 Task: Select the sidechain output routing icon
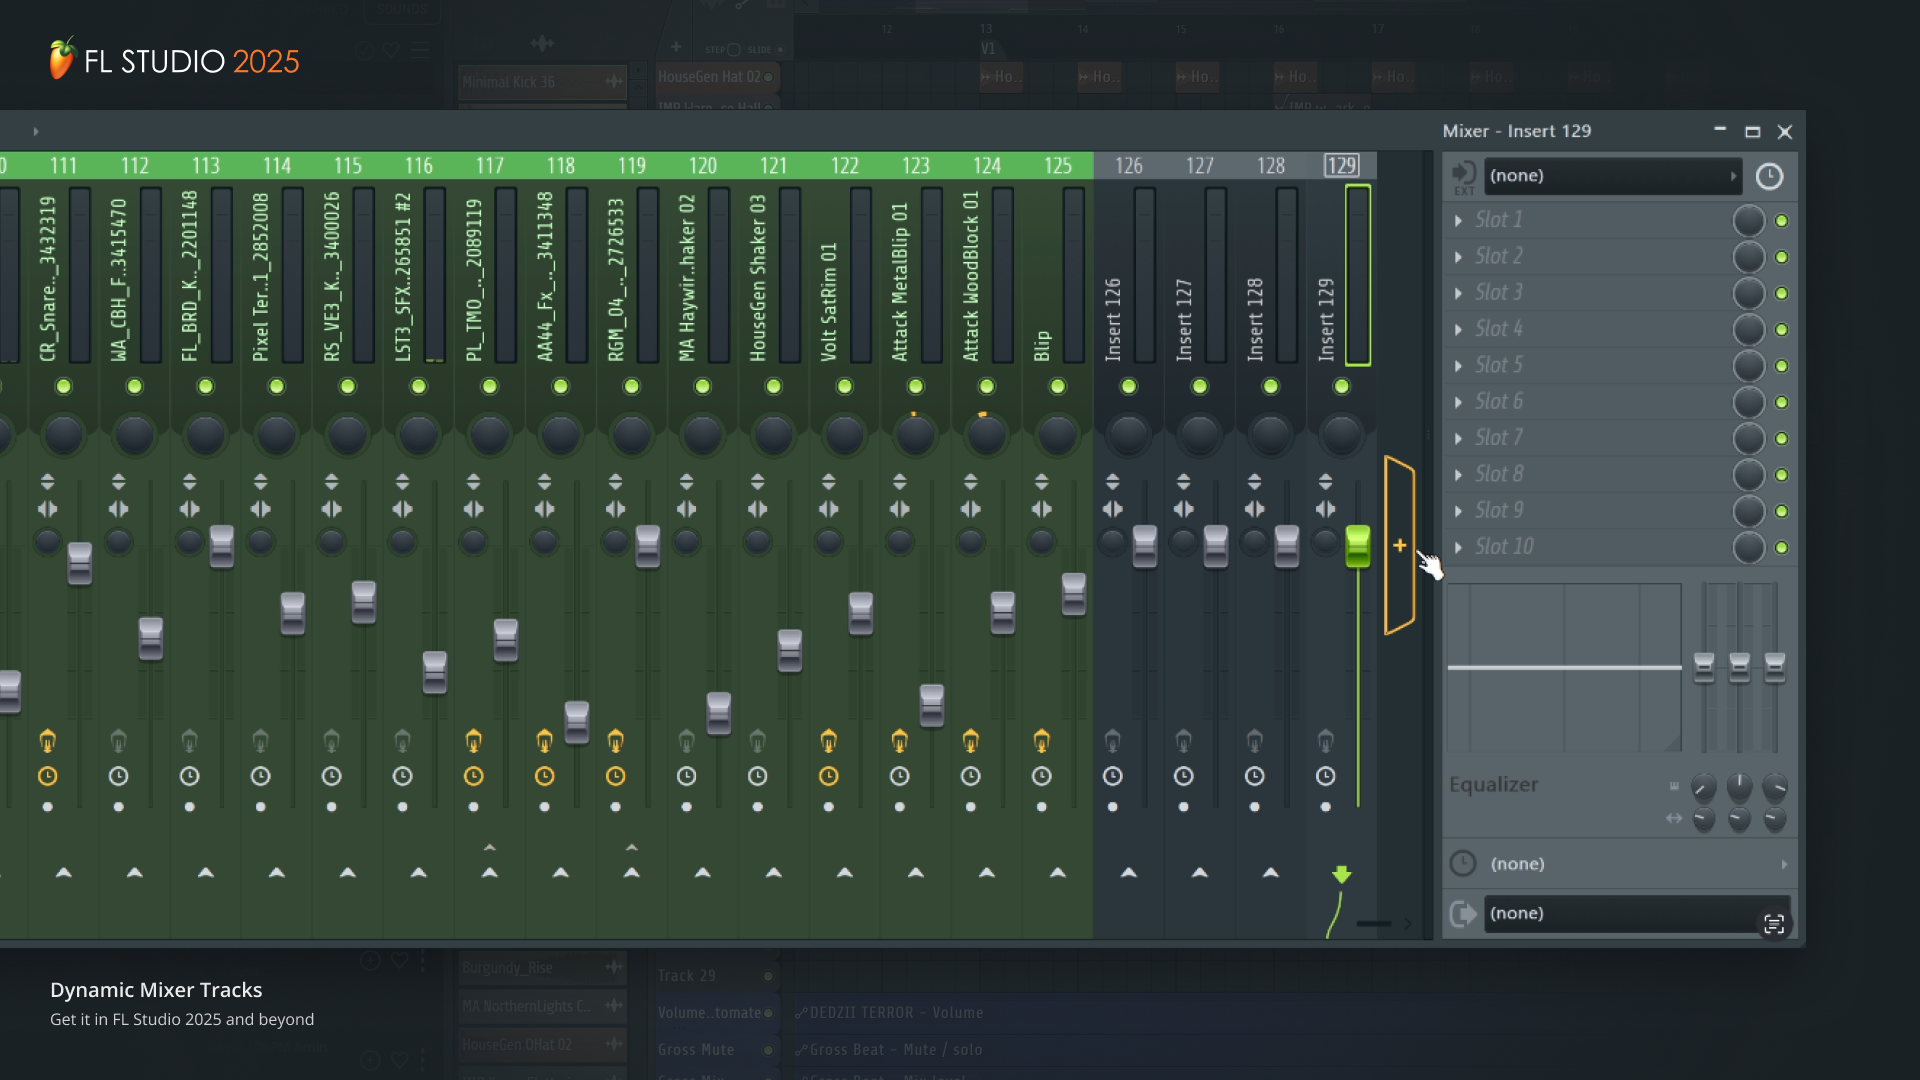pyautogui.click(x=1464, y=913)
